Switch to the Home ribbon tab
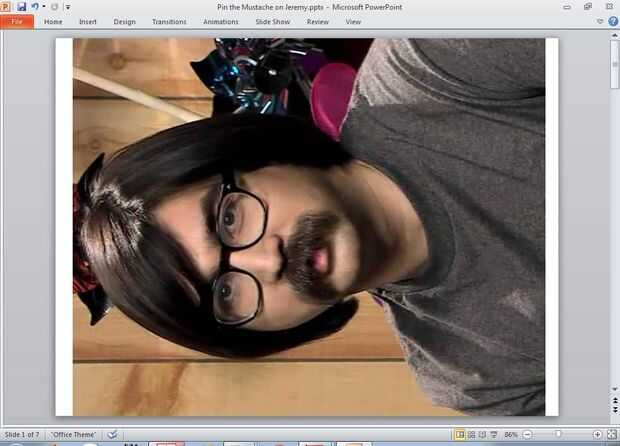 53,22
